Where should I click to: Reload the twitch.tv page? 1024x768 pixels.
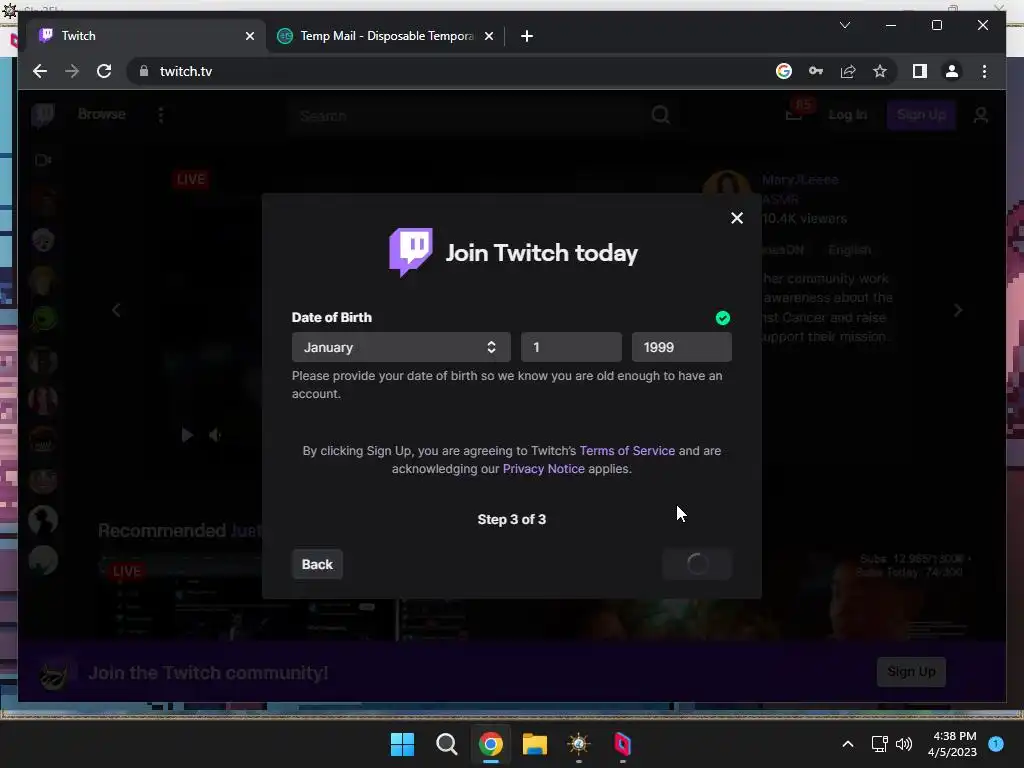(104, 71)
